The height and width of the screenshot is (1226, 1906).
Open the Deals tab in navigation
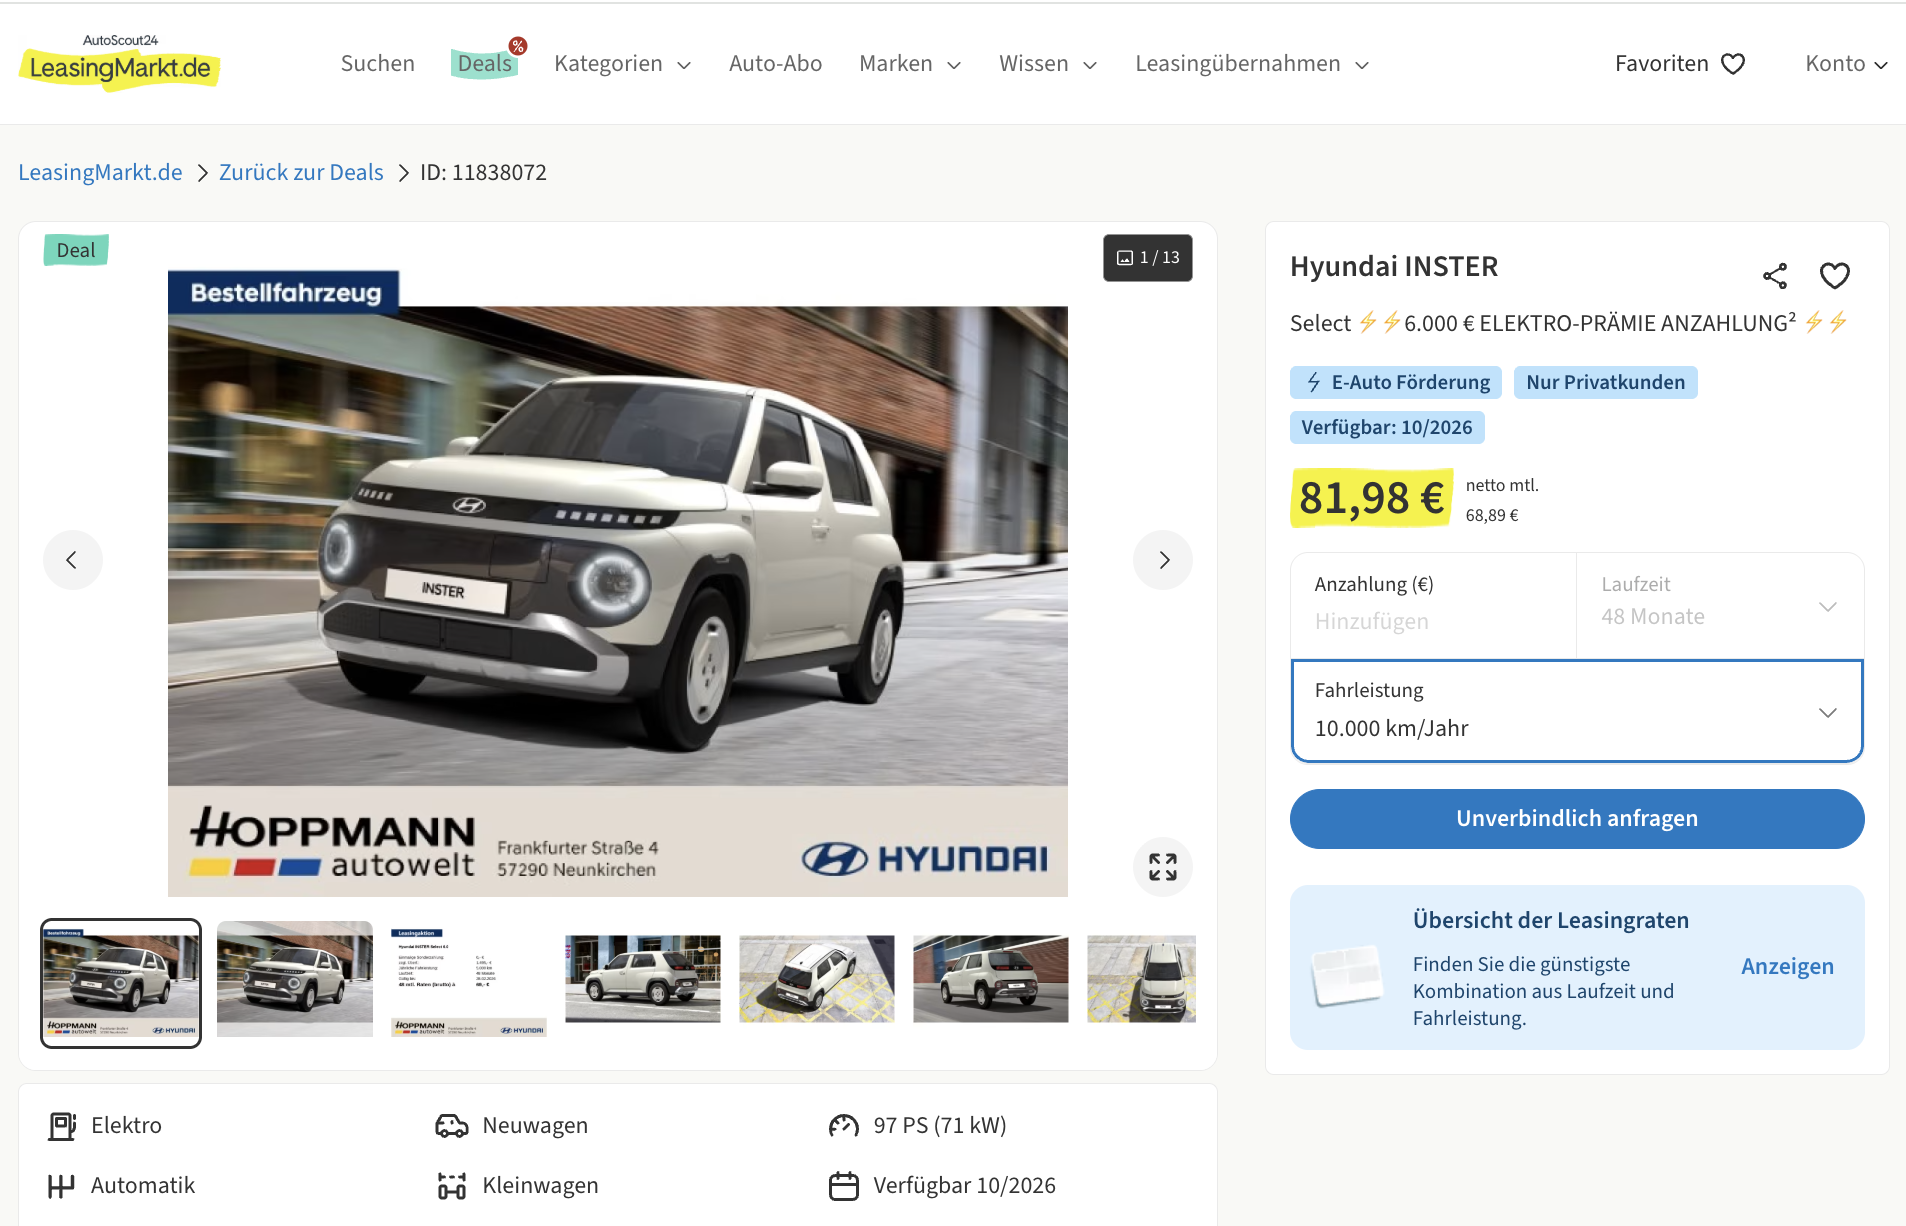[485, 64]
